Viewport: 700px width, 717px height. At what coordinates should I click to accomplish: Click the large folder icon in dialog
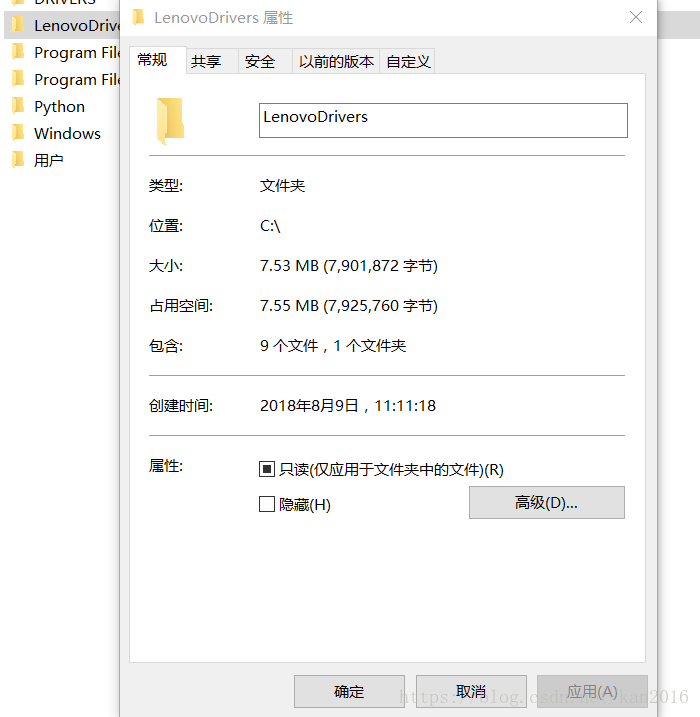coord(170,120)
